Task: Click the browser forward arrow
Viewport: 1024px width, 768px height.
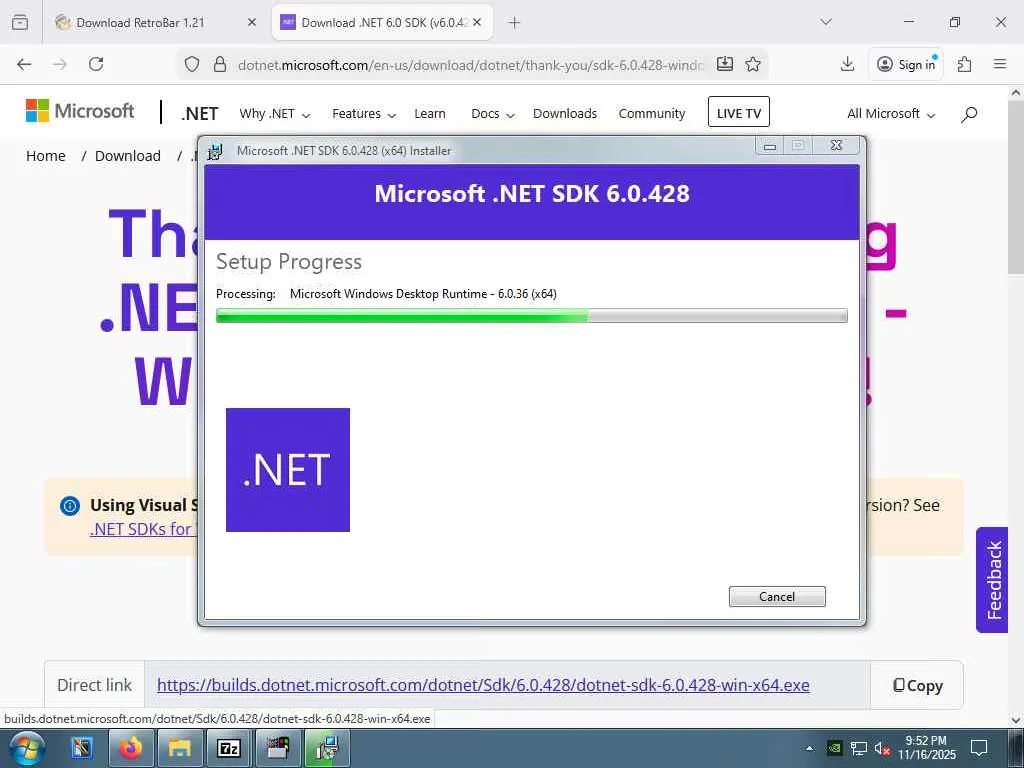Action: (60, 64)
